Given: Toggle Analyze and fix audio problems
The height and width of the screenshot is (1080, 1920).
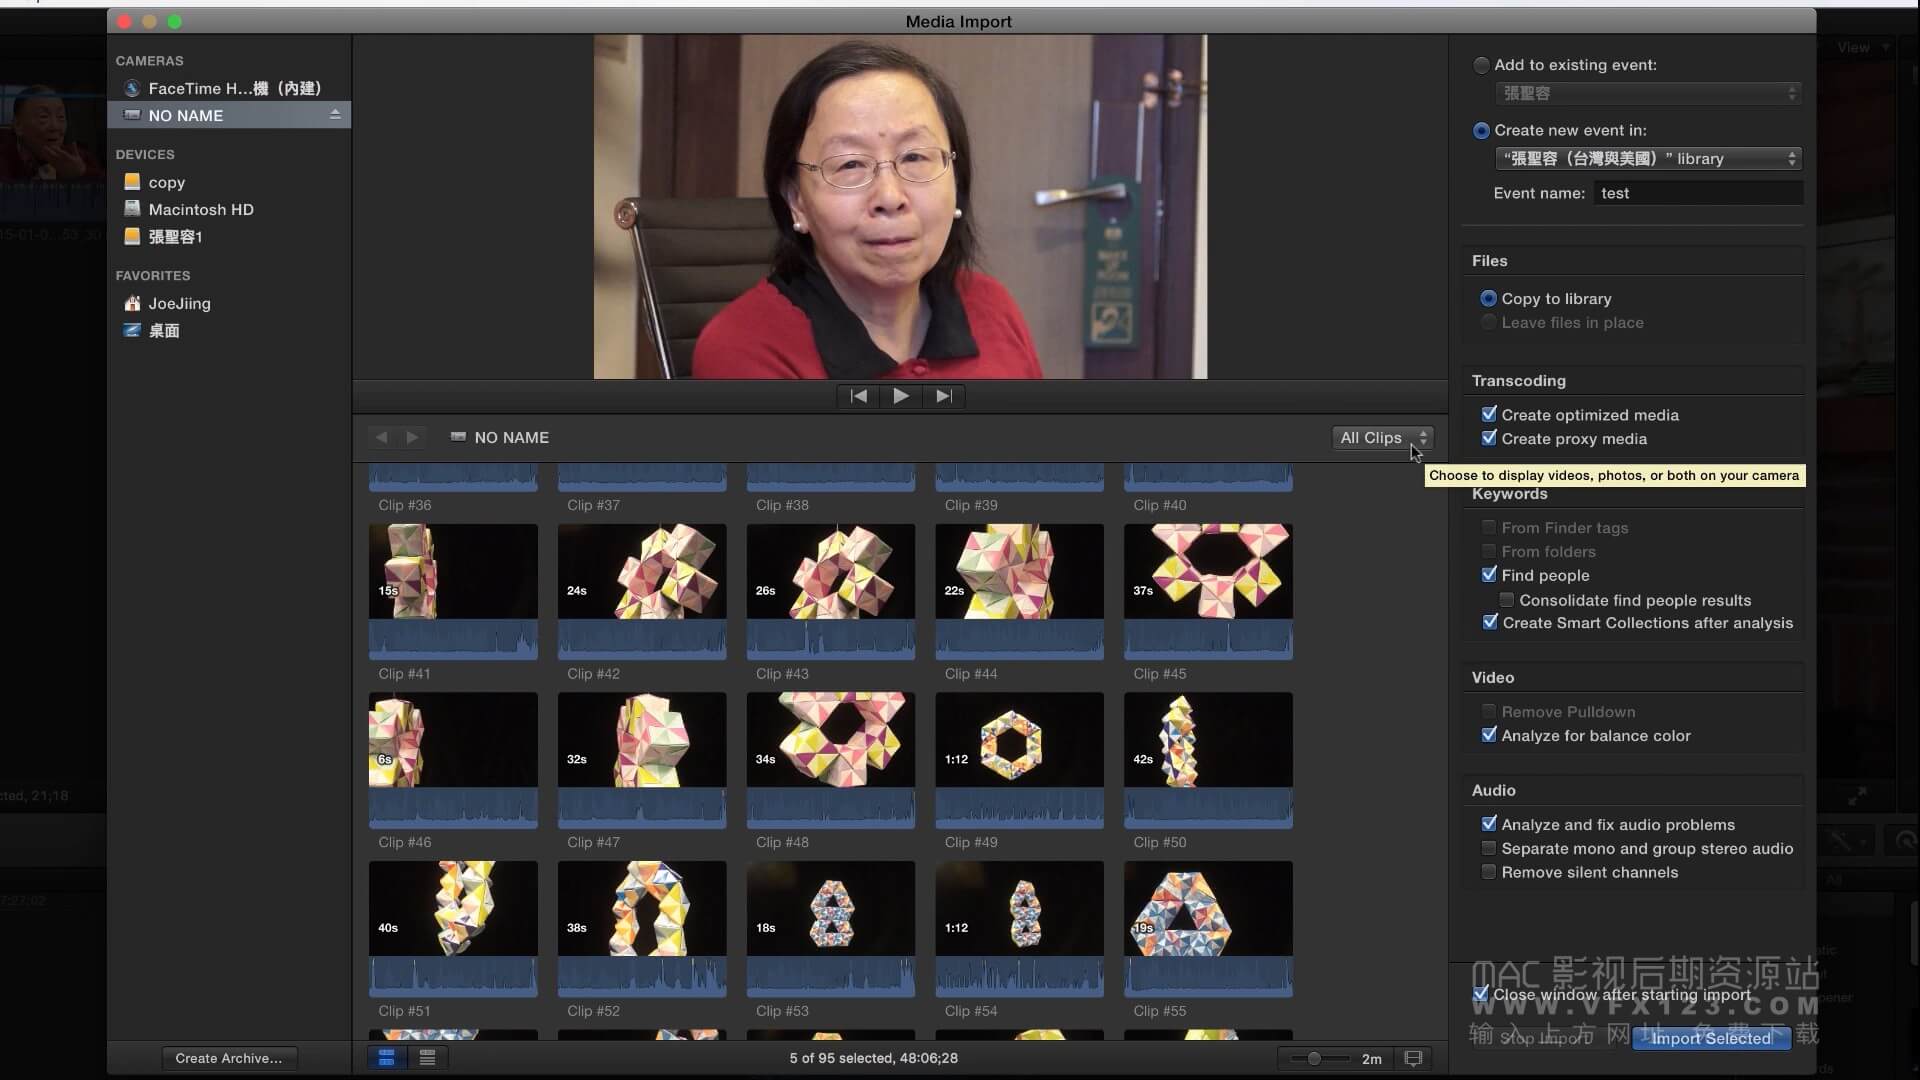Looking at the screenshot, I should pos(1489,824).
